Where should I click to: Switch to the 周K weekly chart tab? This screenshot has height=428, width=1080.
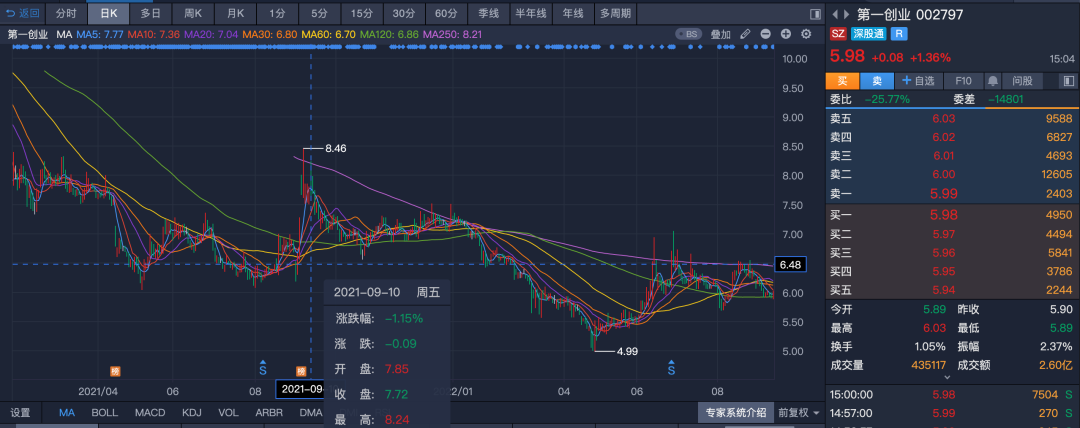click(193, 14)
